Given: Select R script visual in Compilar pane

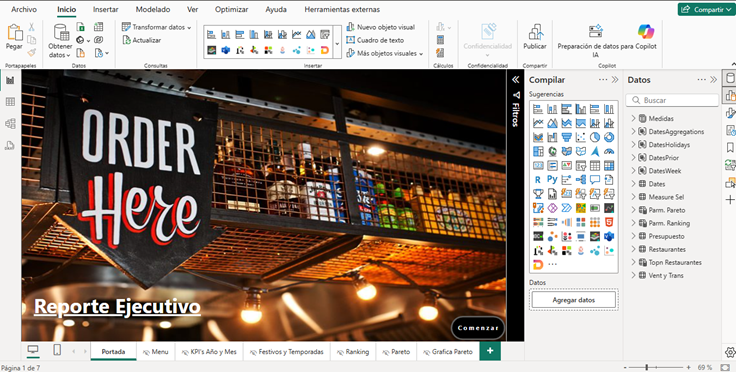Looking at the screenshot, I should click(538, 180).
